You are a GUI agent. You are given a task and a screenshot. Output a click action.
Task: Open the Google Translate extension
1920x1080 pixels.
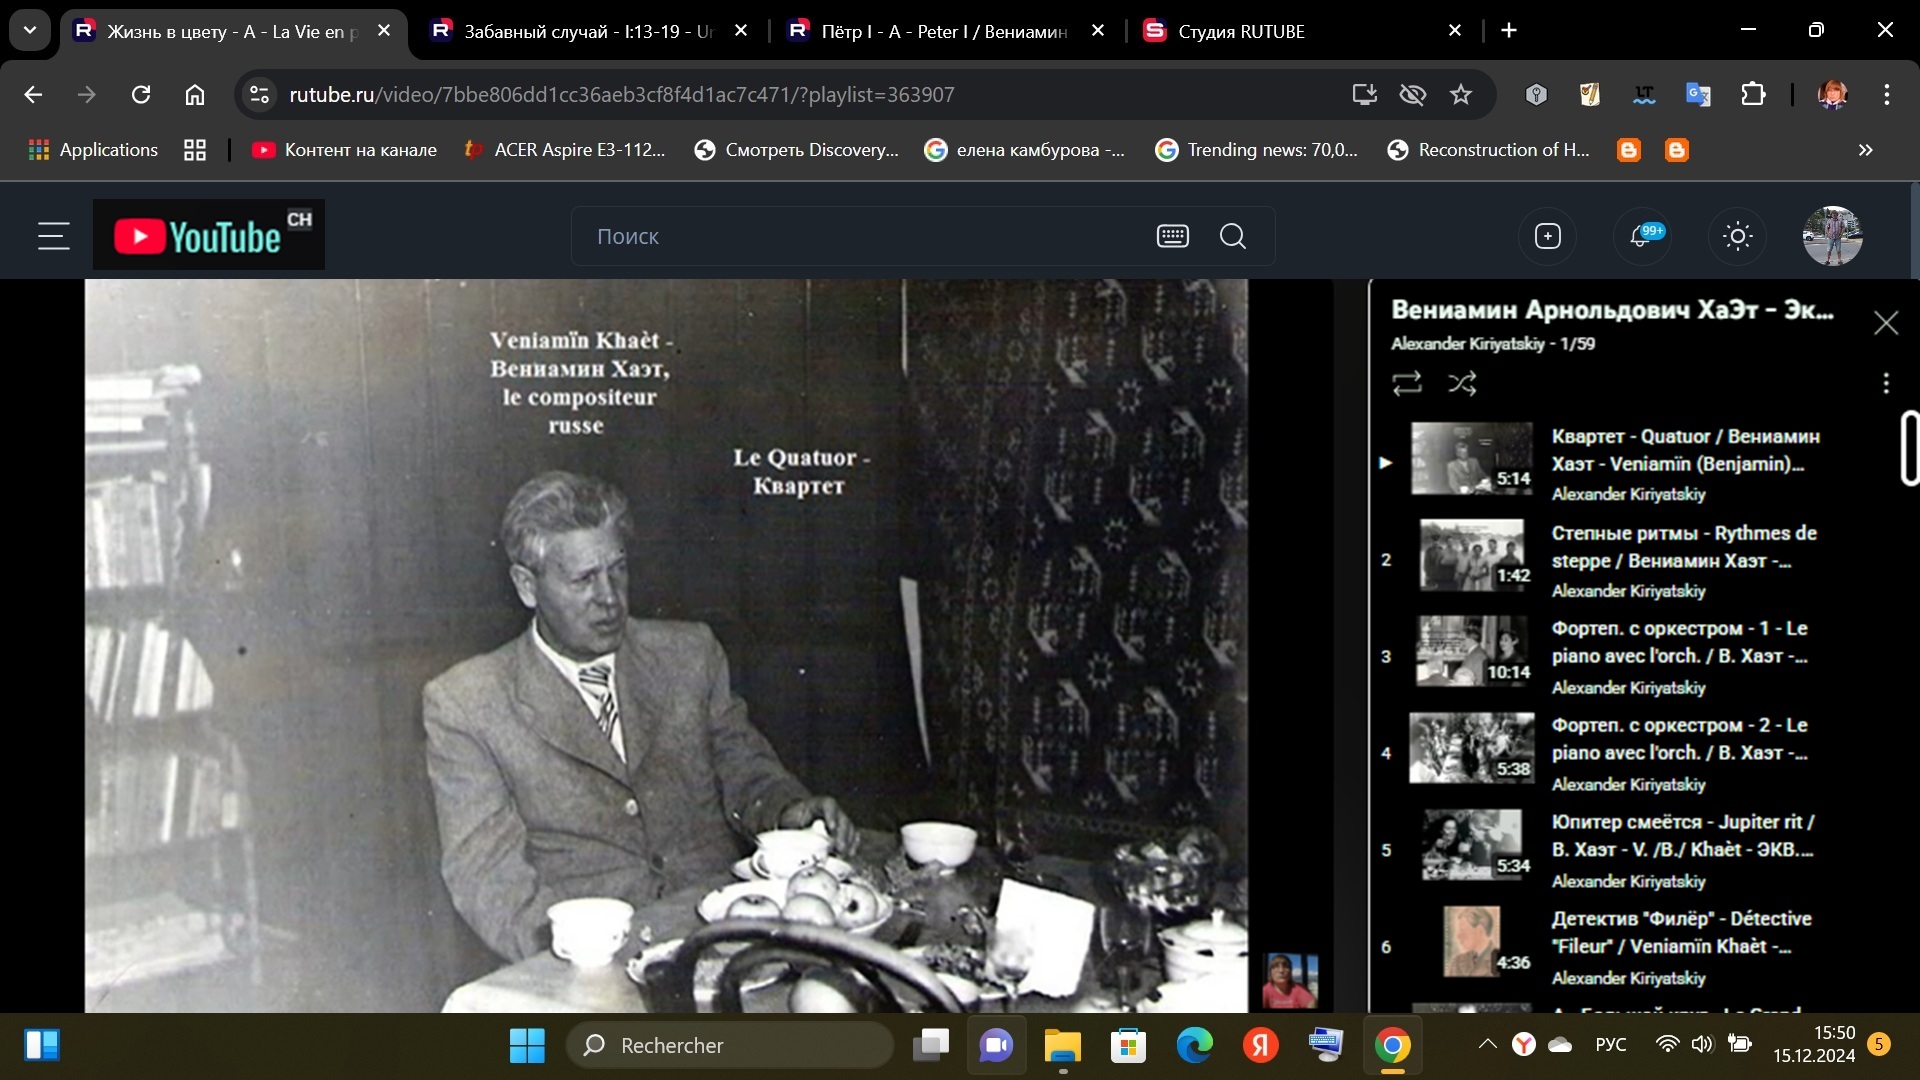click(x=1698, y=94)
